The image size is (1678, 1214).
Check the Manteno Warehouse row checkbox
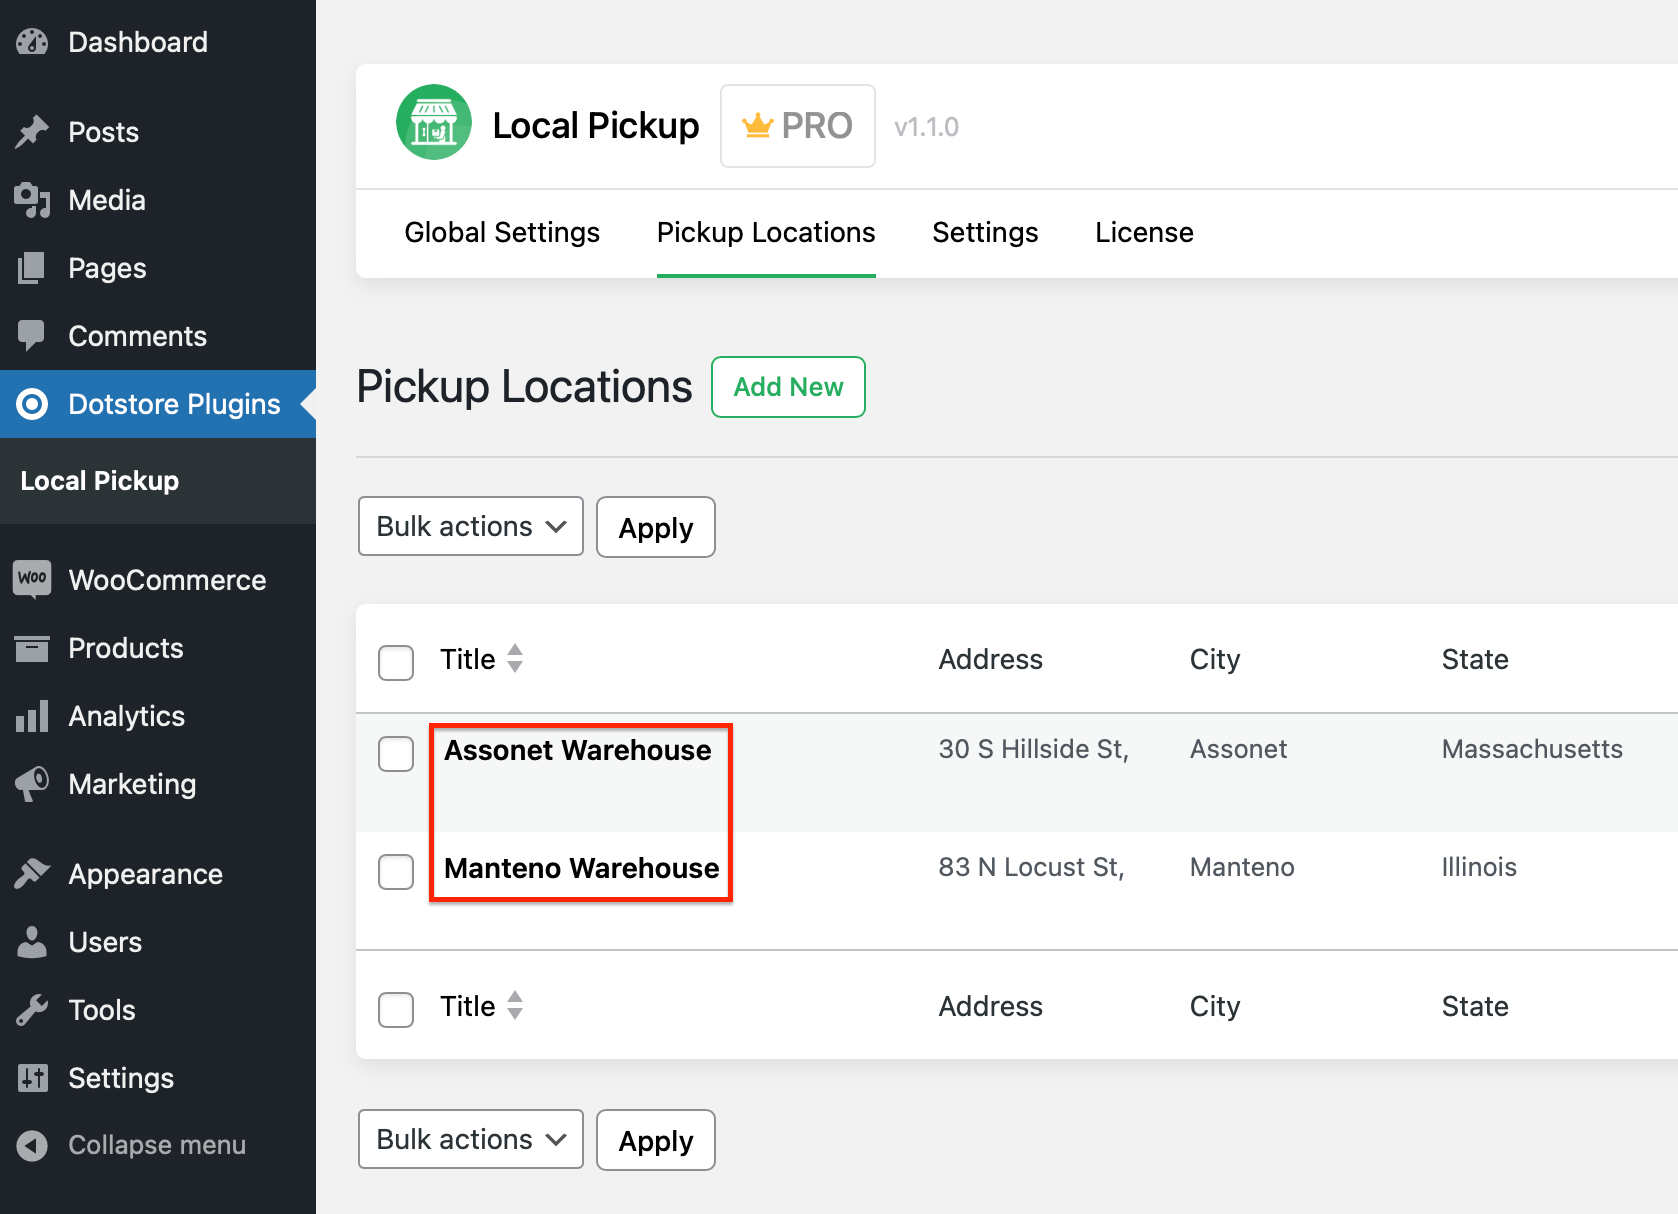[x=396, y=871]
